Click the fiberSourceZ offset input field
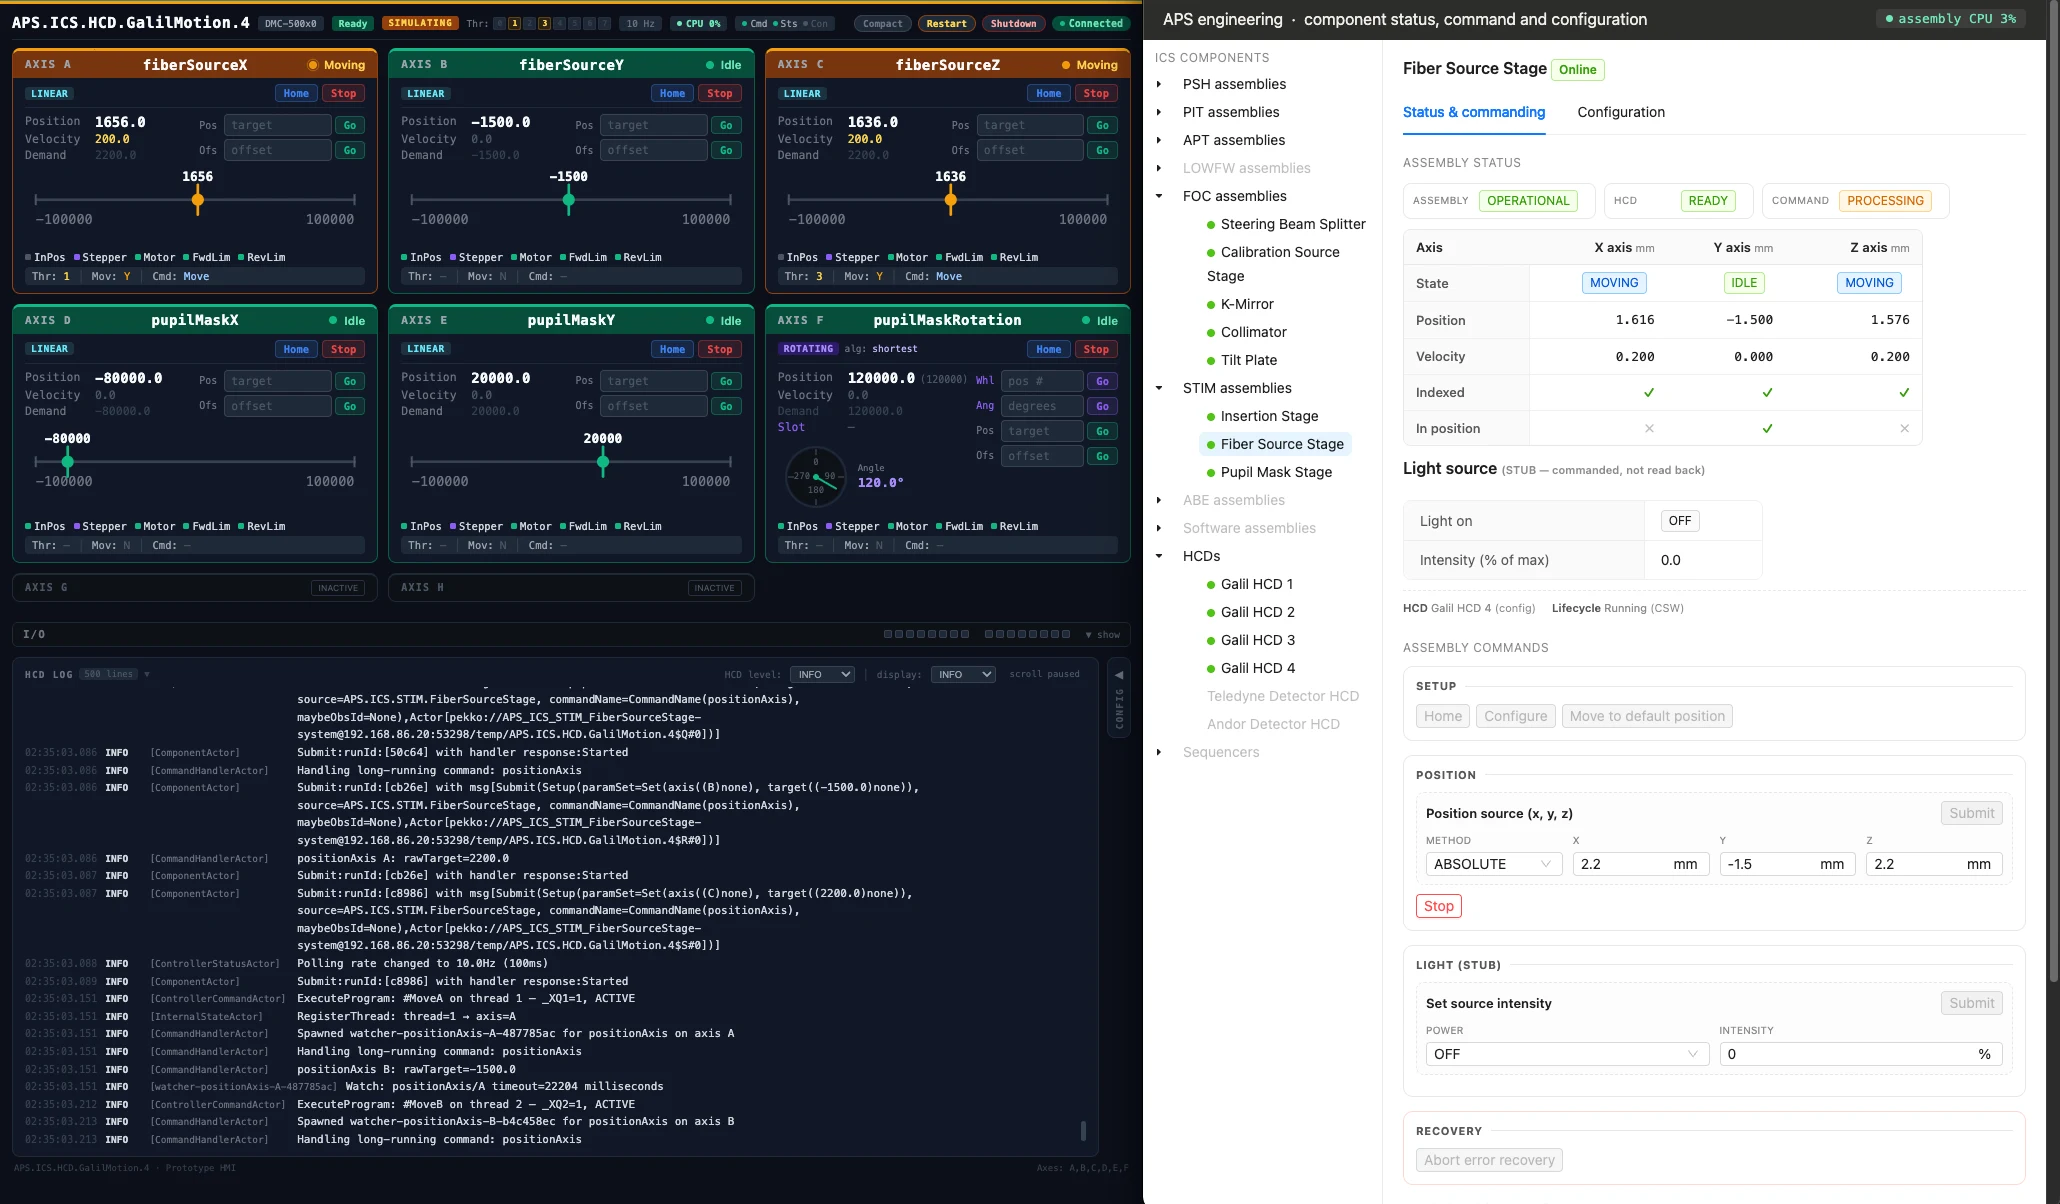This screenshot has height=1204, width=2060. 1030,150
